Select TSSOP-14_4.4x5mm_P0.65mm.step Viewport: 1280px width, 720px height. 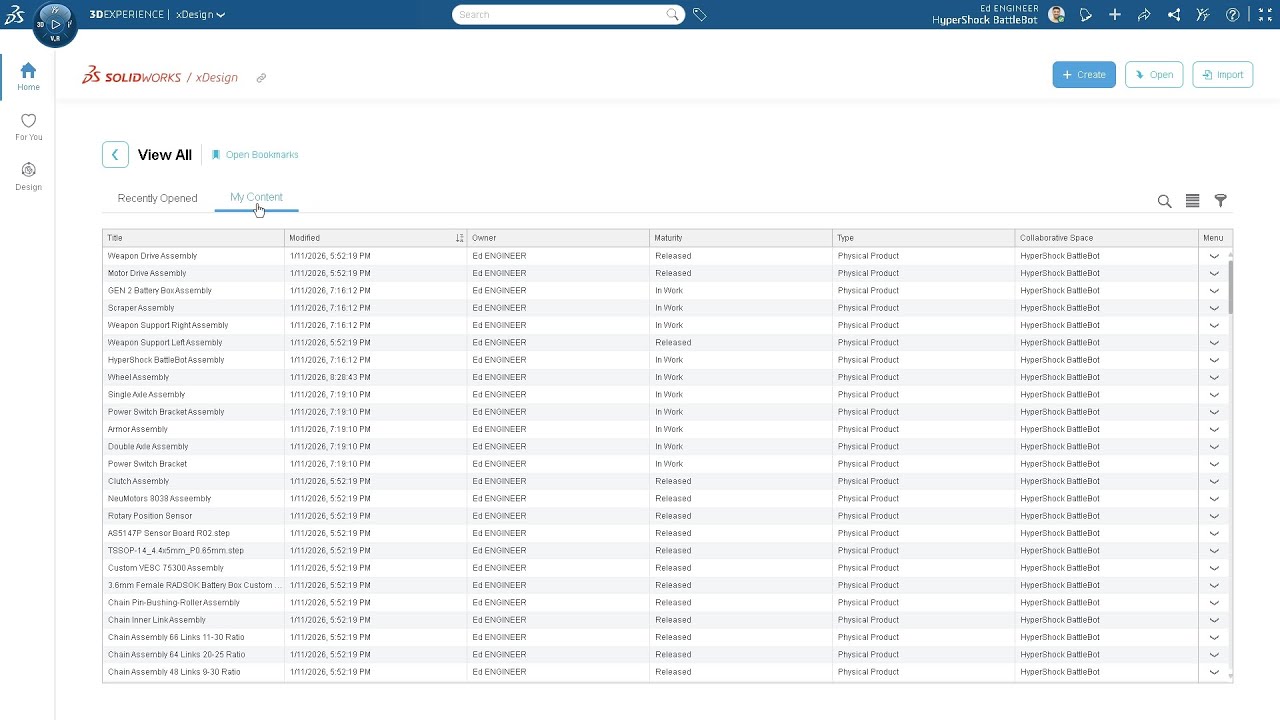(x=175, y=551)
